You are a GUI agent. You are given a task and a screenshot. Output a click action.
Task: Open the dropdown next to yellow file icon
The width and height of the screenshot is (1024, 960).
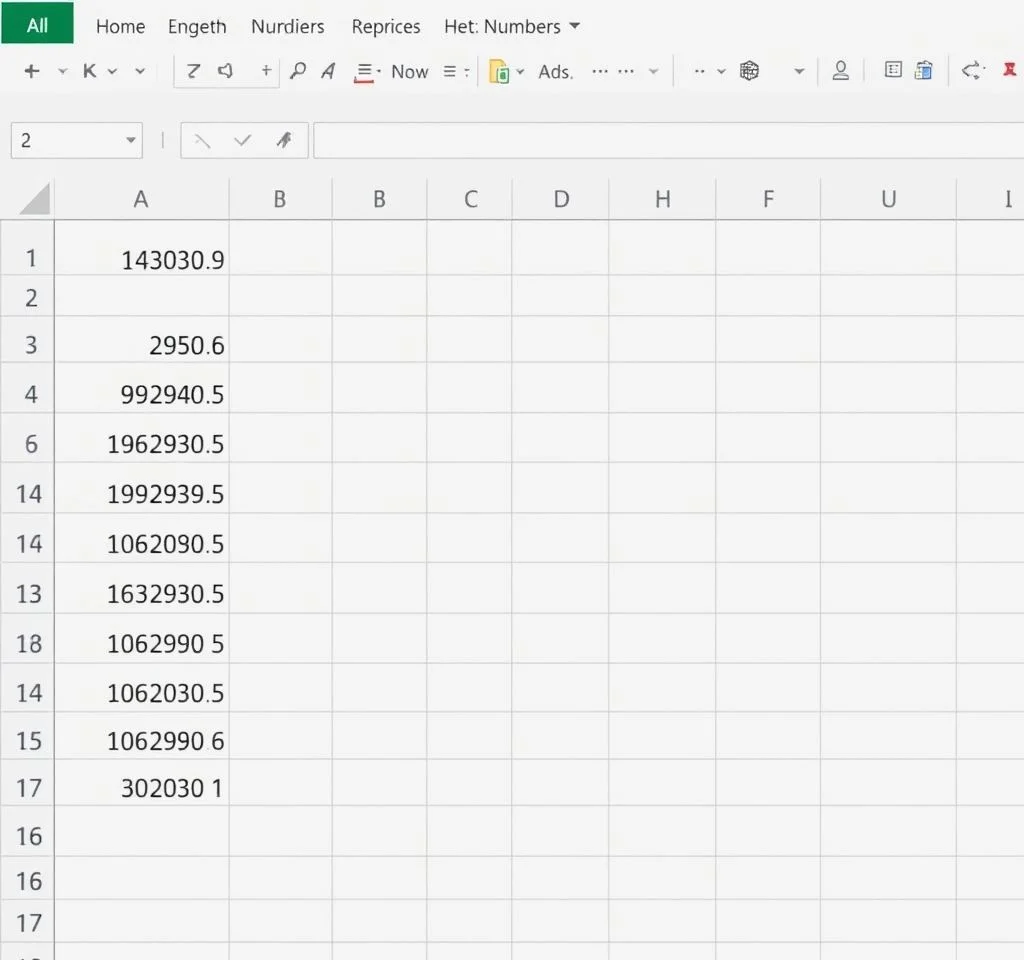click(x=520, y=72)
